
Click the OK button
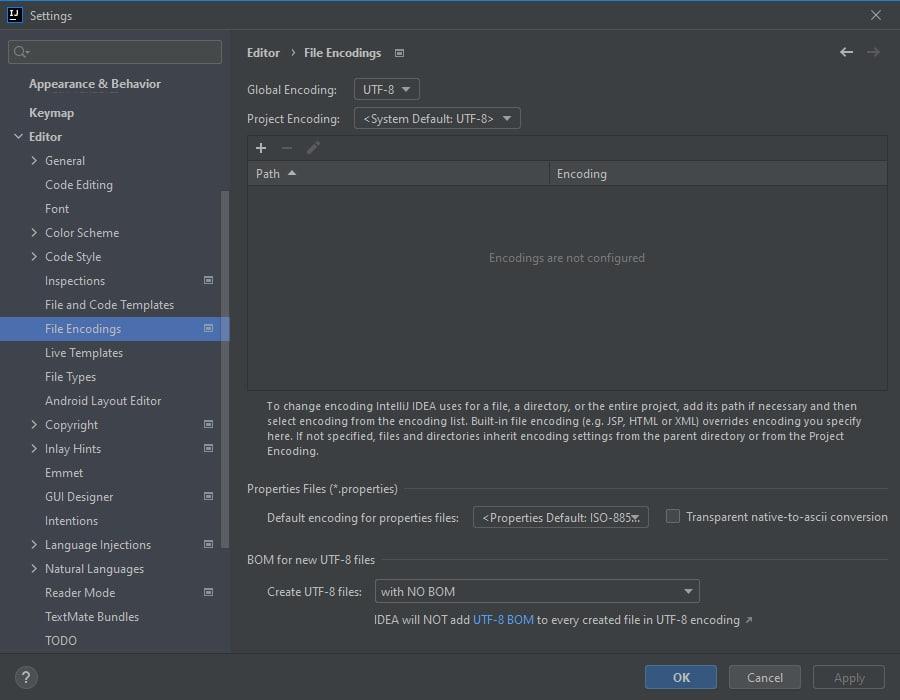tap(681, 678)
